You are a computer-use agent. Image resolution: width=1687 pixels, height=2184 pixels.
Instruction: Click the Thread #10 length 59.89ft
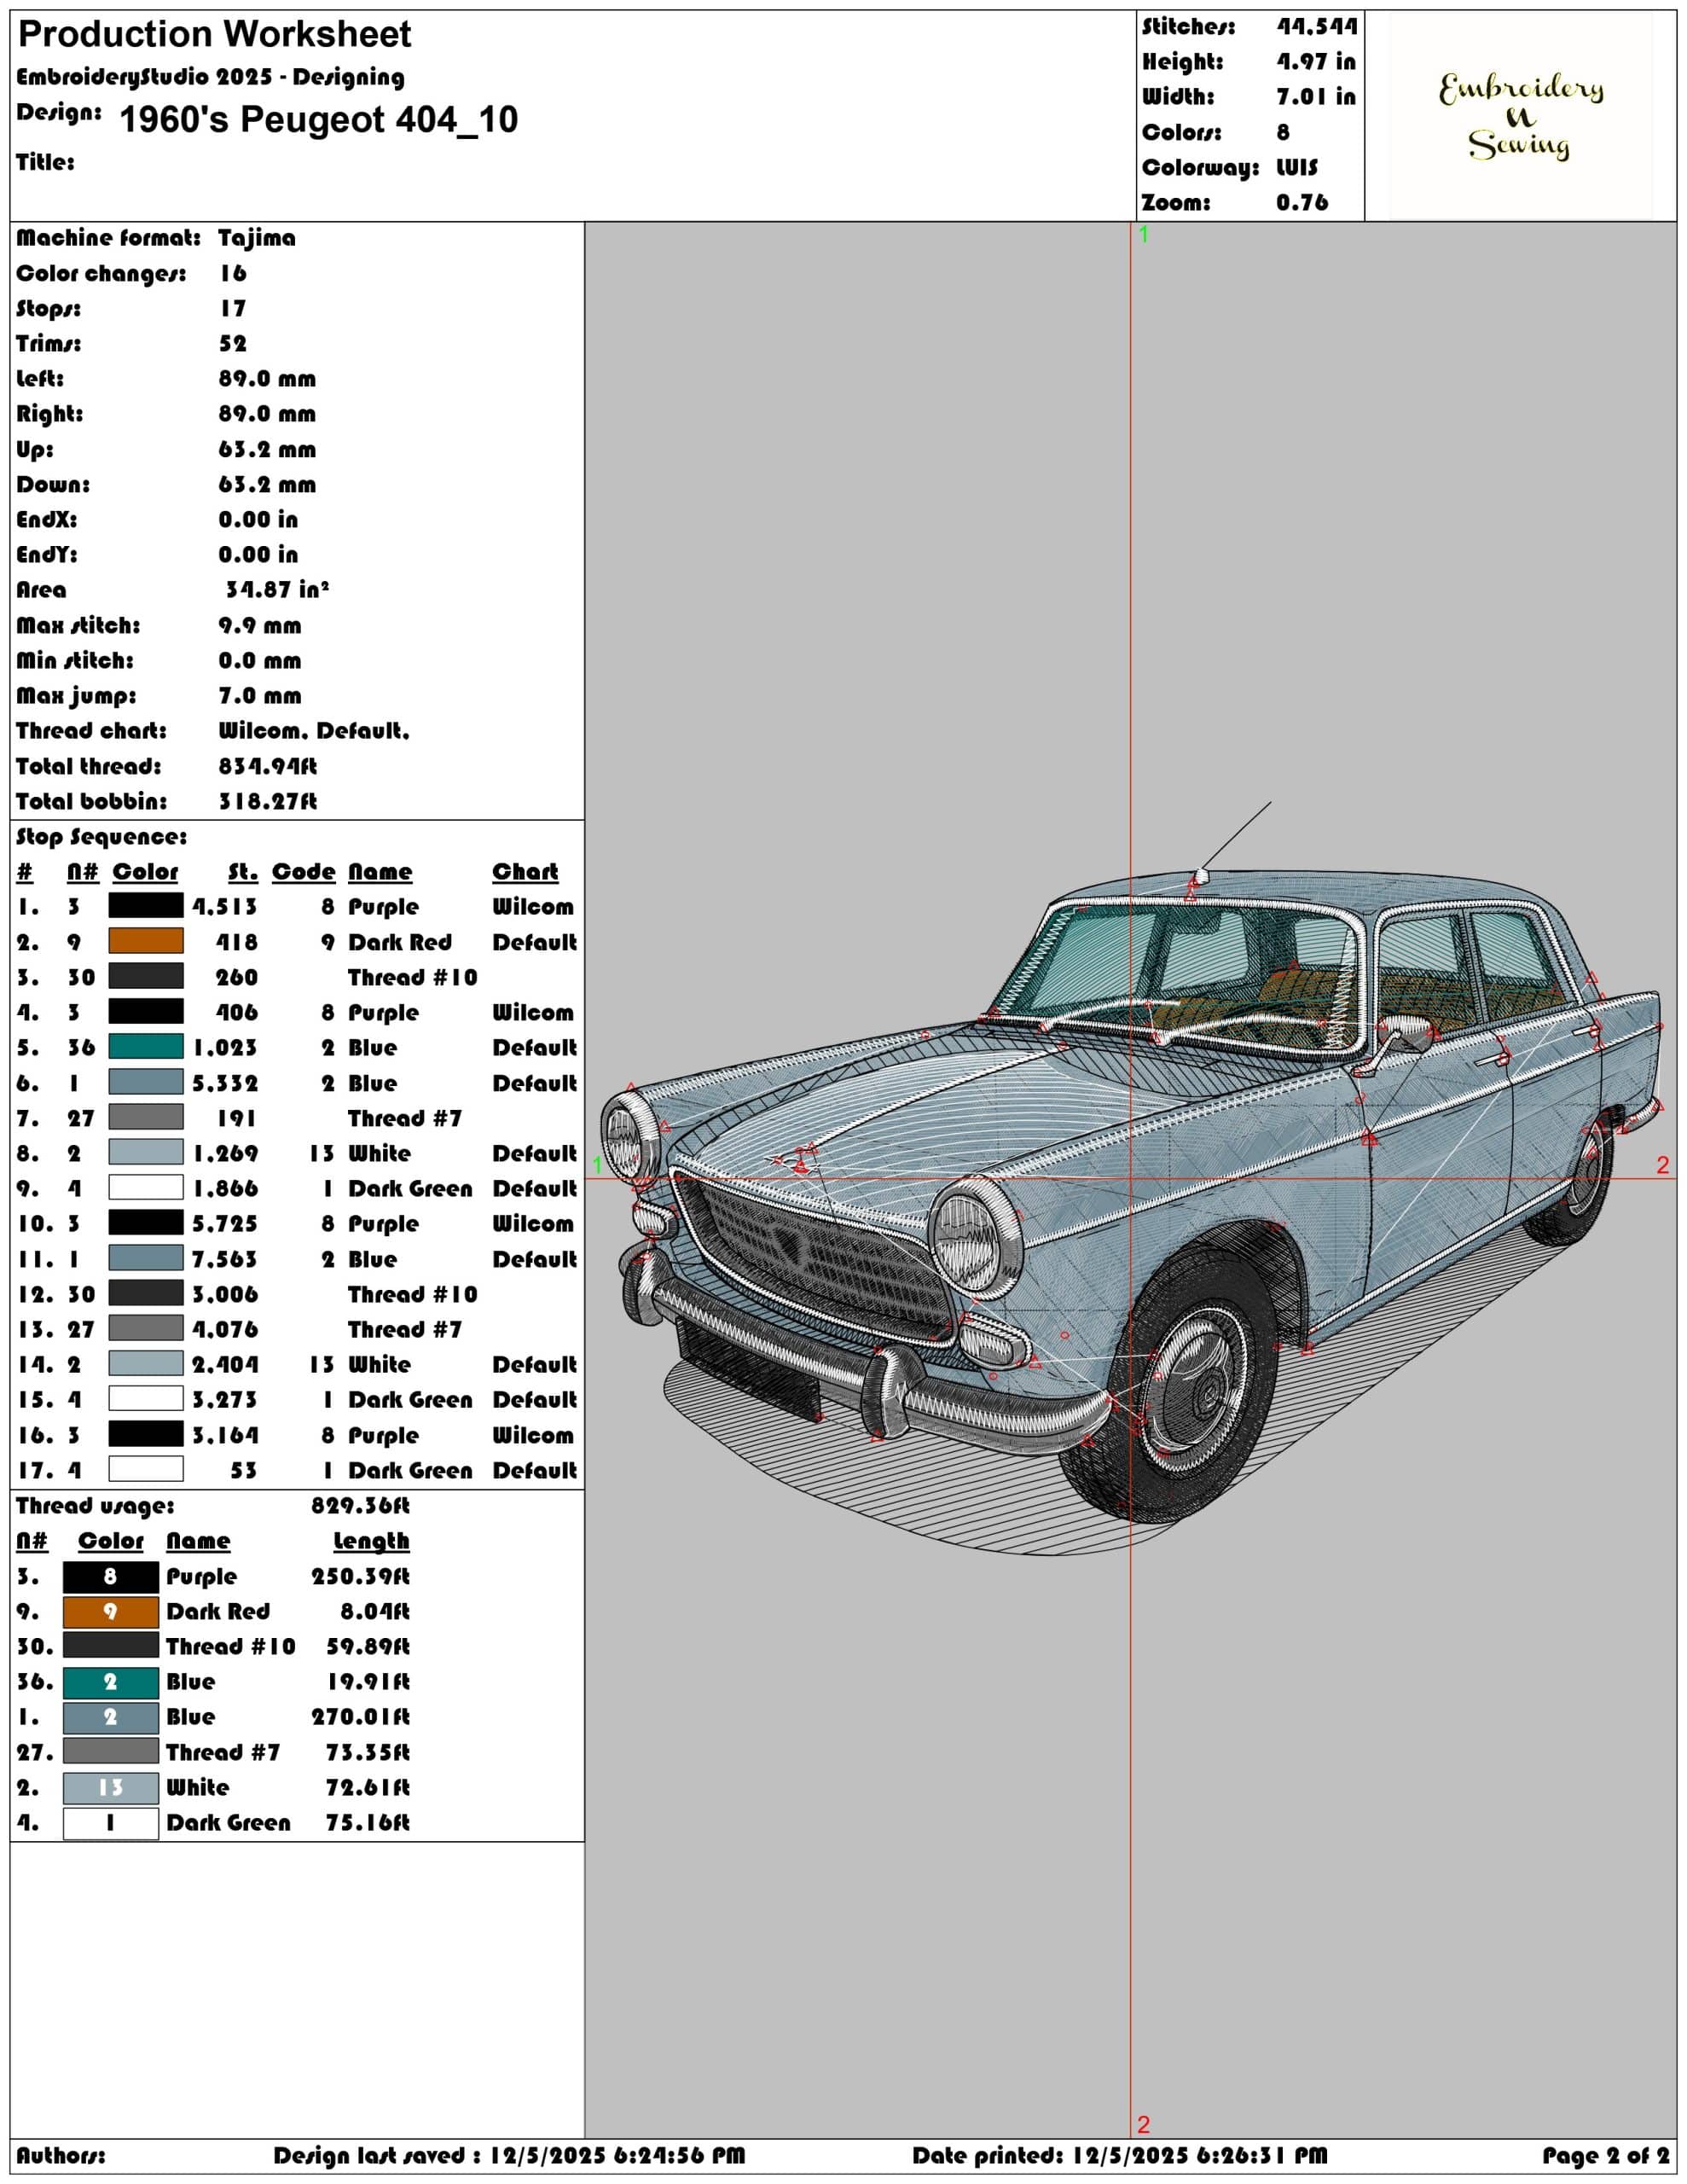368,1646
